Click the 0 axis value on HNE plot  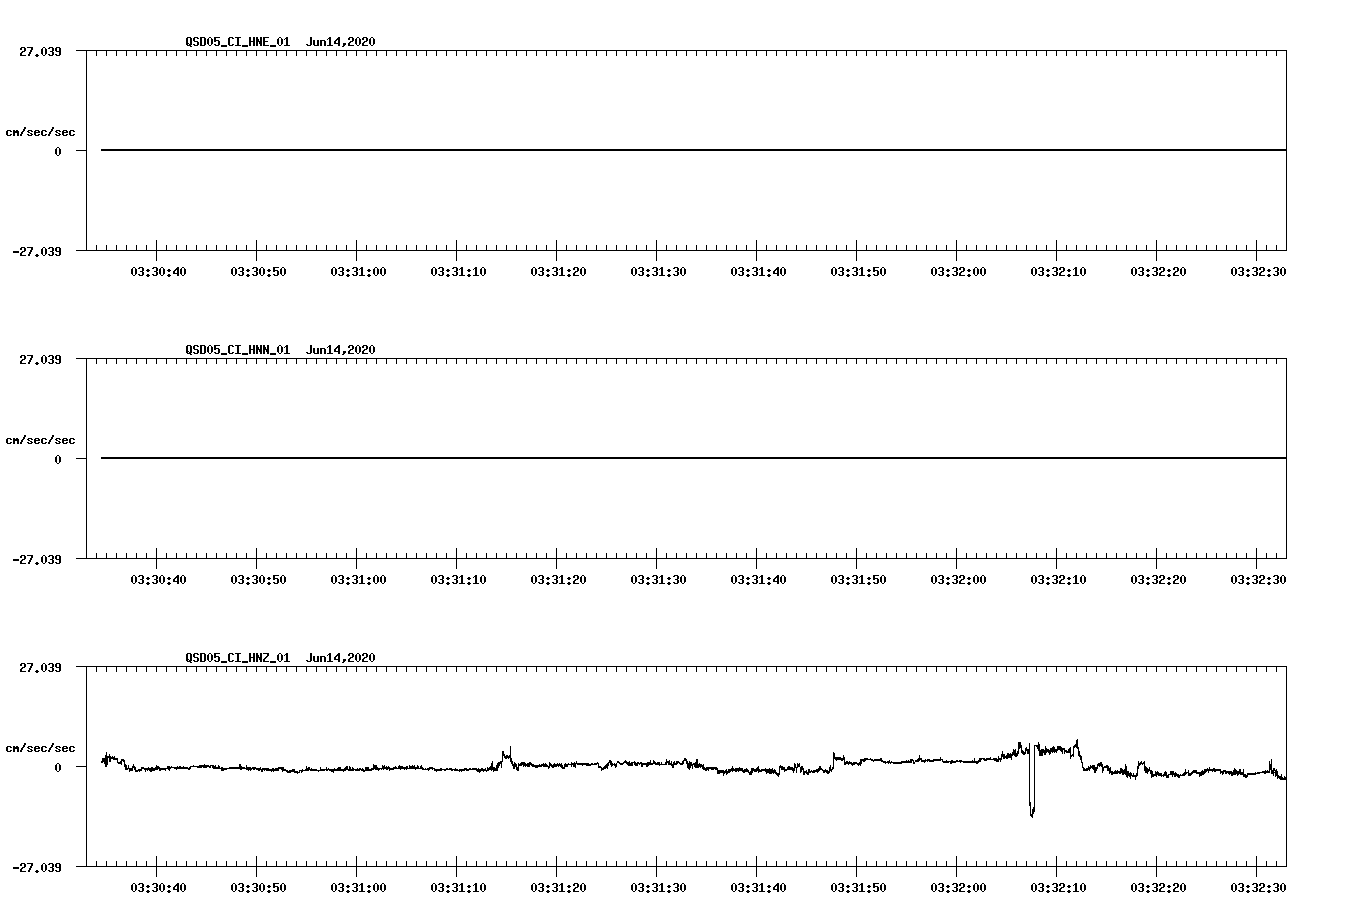[x=58, y=151]
